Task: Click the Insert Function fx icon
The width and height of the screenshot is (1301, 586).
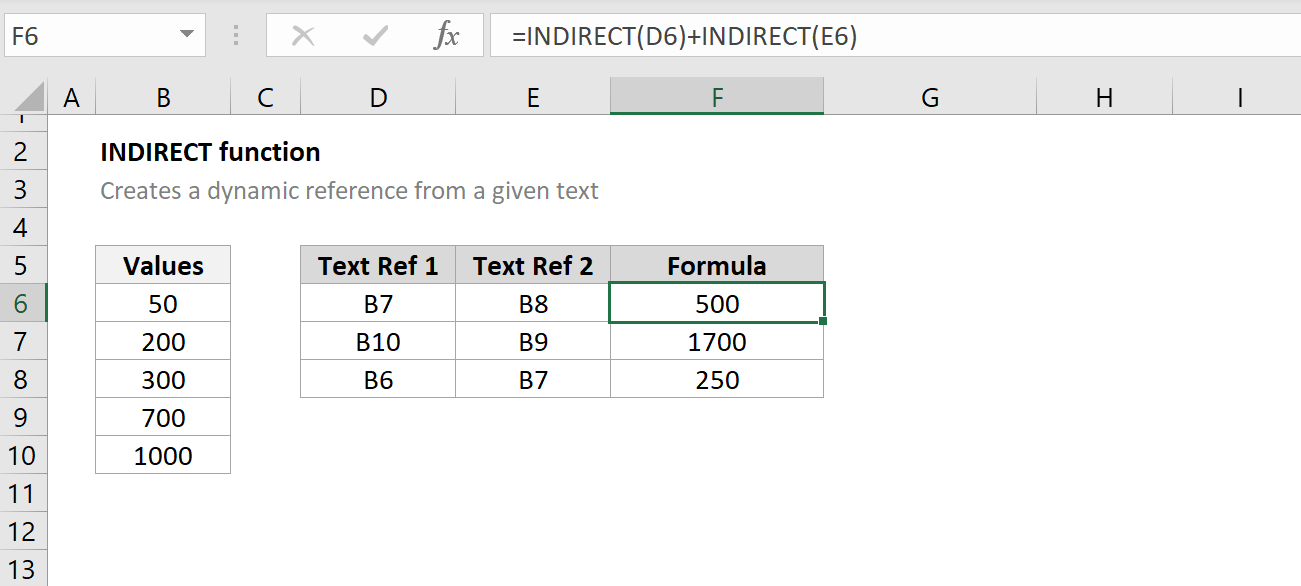Action: [446, 37]
